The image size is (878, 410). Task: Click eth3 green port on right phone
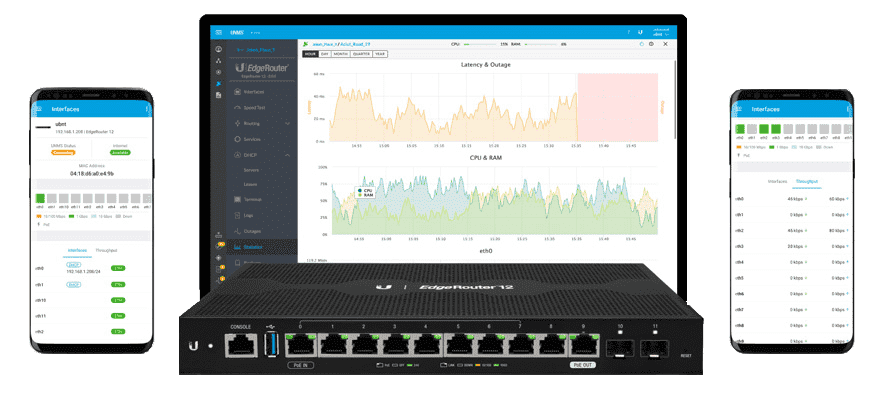(x=776, y=129)
